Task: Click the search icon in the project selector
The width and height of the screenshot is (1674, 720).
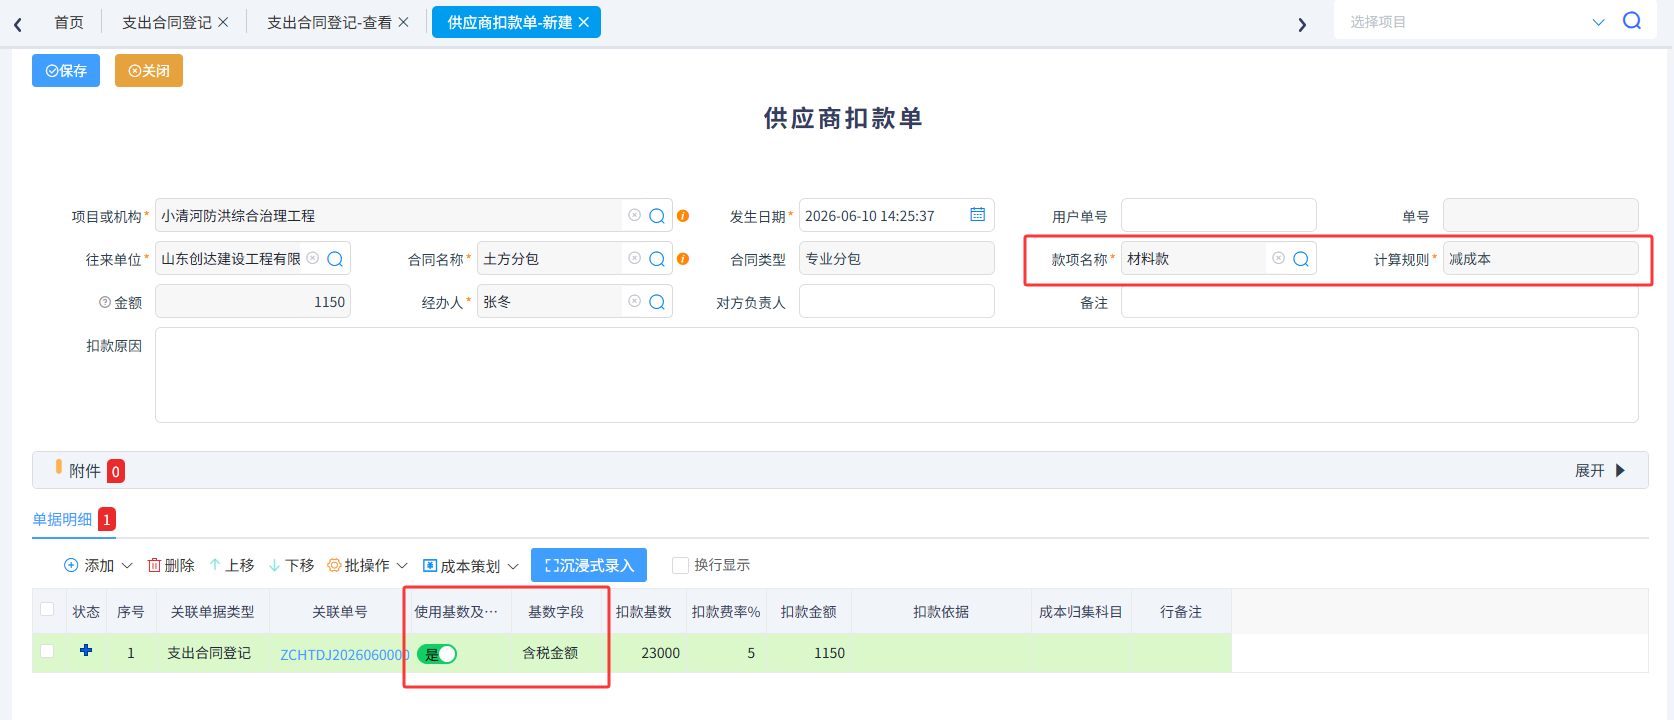Action: pyautogui.click(x=1632, y=21)
